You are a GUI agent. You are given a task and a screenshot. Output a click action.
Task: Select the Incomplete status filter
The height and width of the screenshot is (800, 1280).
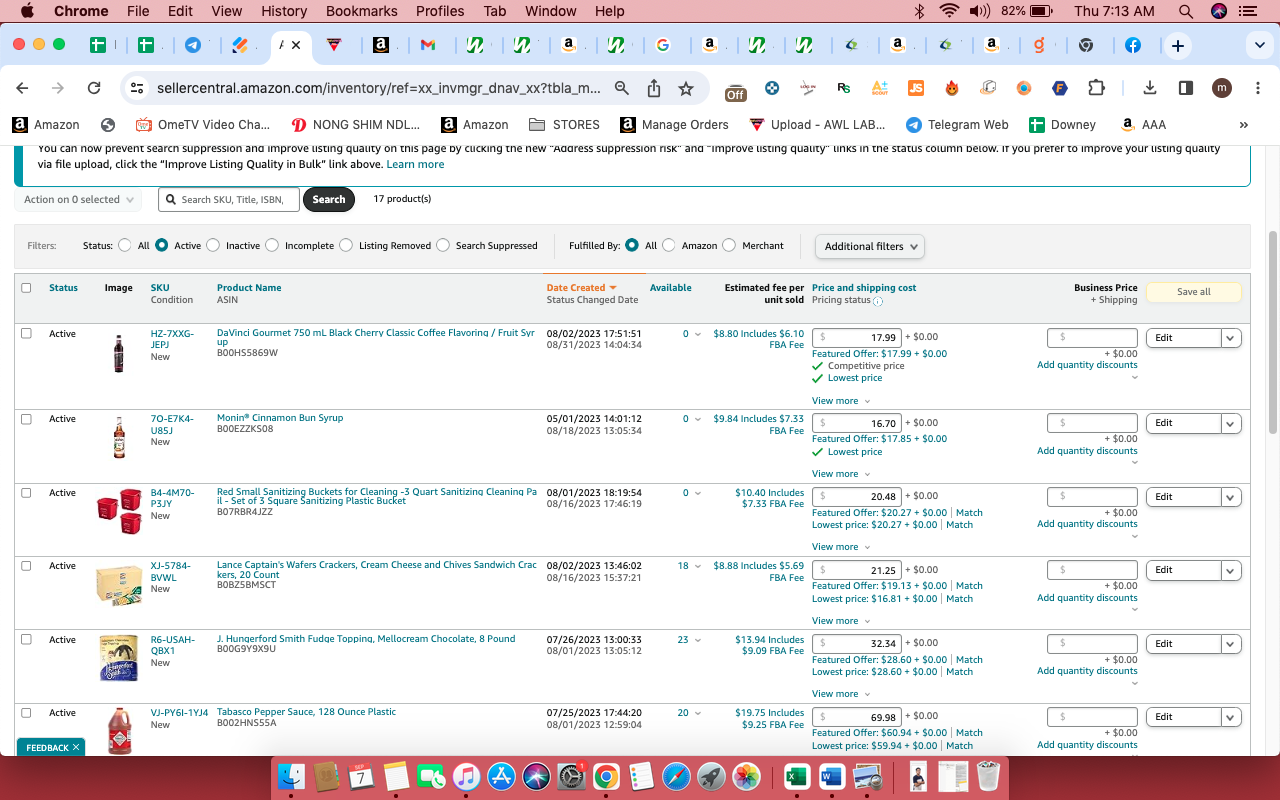[272, 245]
